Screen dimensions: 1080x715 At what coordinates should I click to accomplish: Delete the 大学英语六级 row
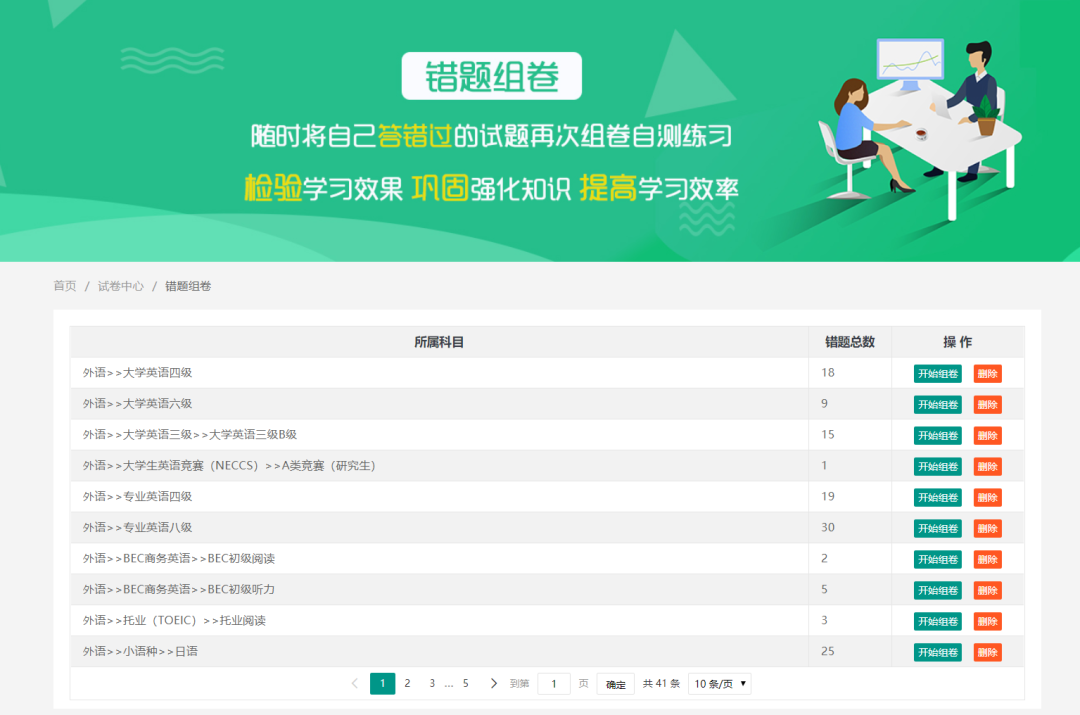coord(987,405)
